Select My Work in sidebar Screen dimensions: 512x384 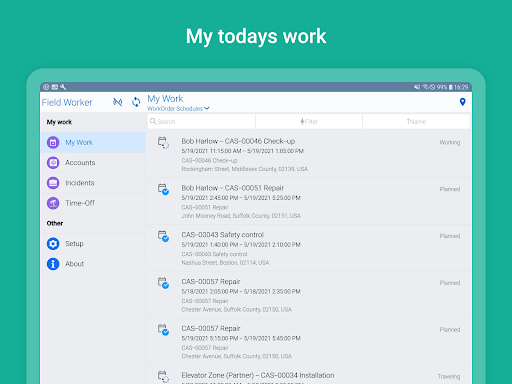[x=93, y=142]
